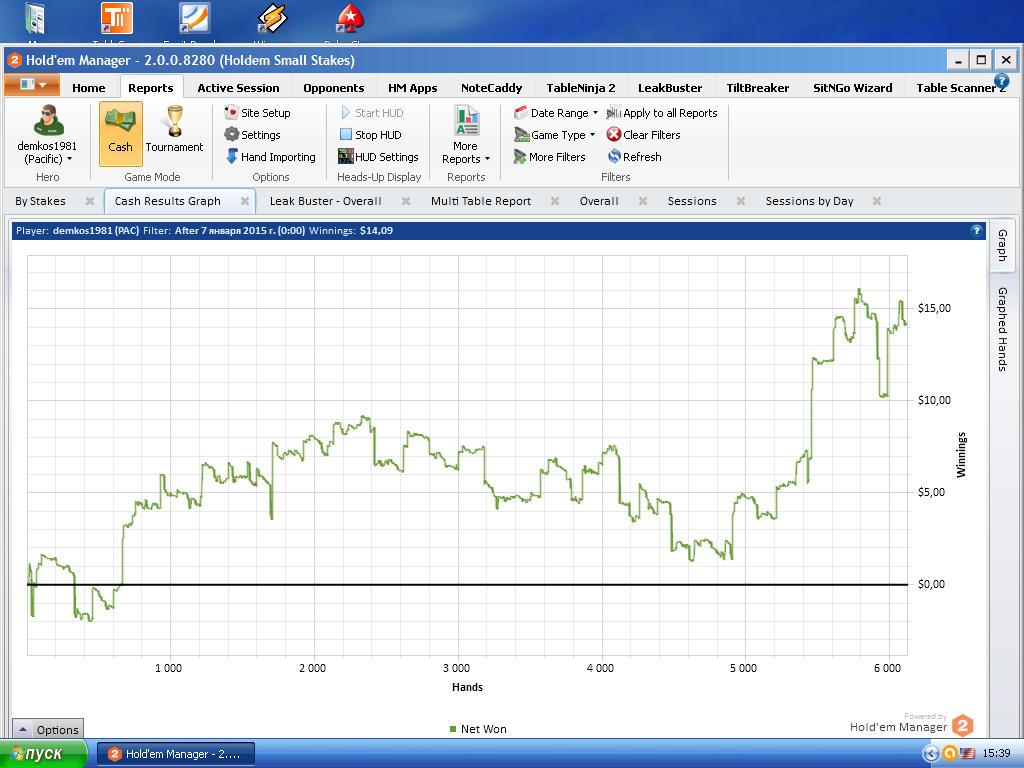Open the Winamp desktop shortcut icon

coord(272,20)
